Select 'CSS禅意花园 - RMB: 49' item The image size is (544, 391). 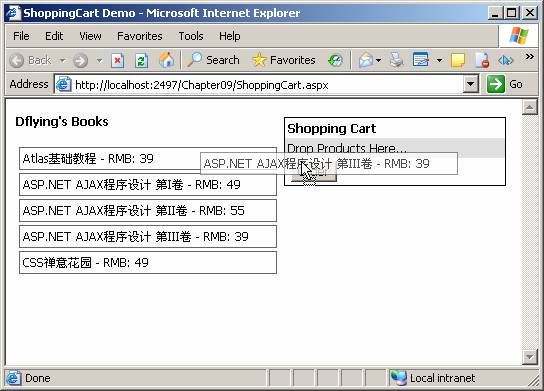click(x=148, y=263)
